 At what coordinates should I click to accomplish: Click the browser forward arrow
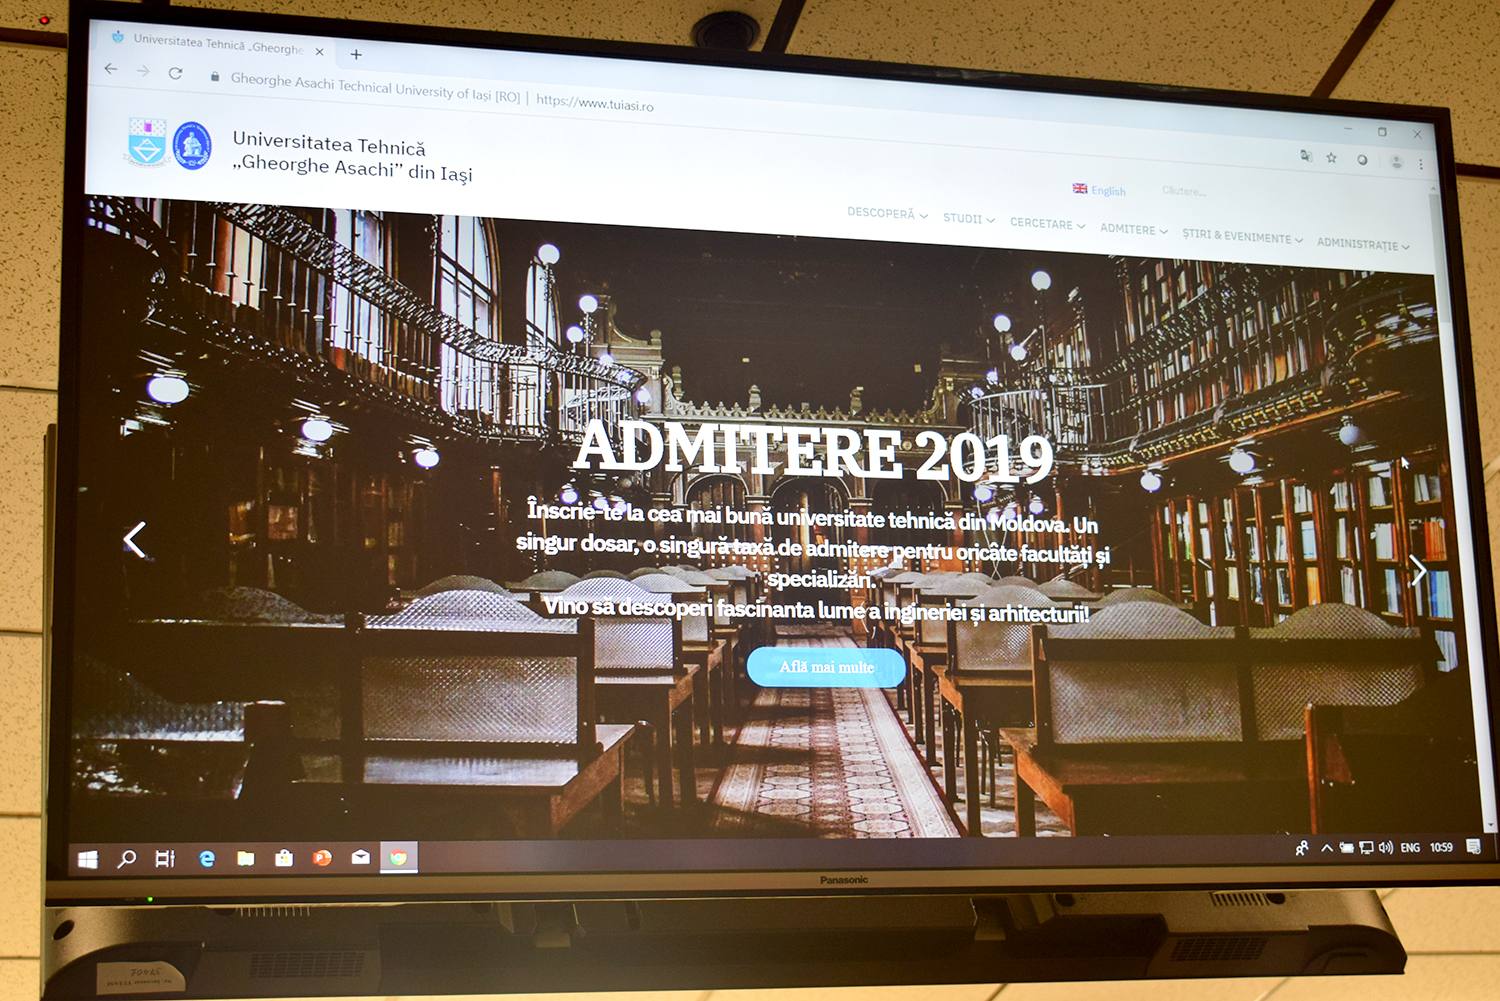[143, 71]
